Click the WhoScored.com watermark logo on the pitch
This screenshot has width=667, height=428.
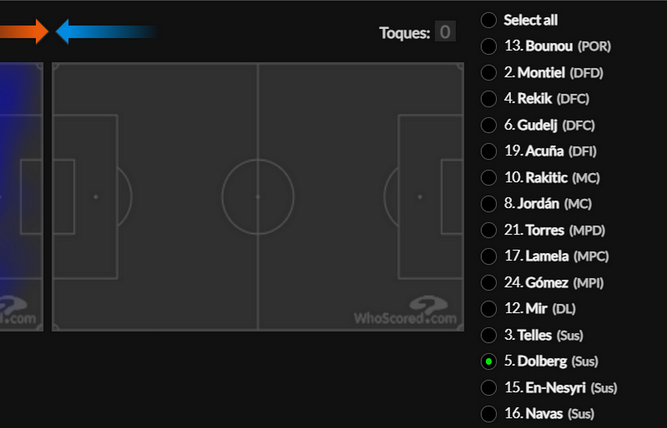click(x=405, y=311)
